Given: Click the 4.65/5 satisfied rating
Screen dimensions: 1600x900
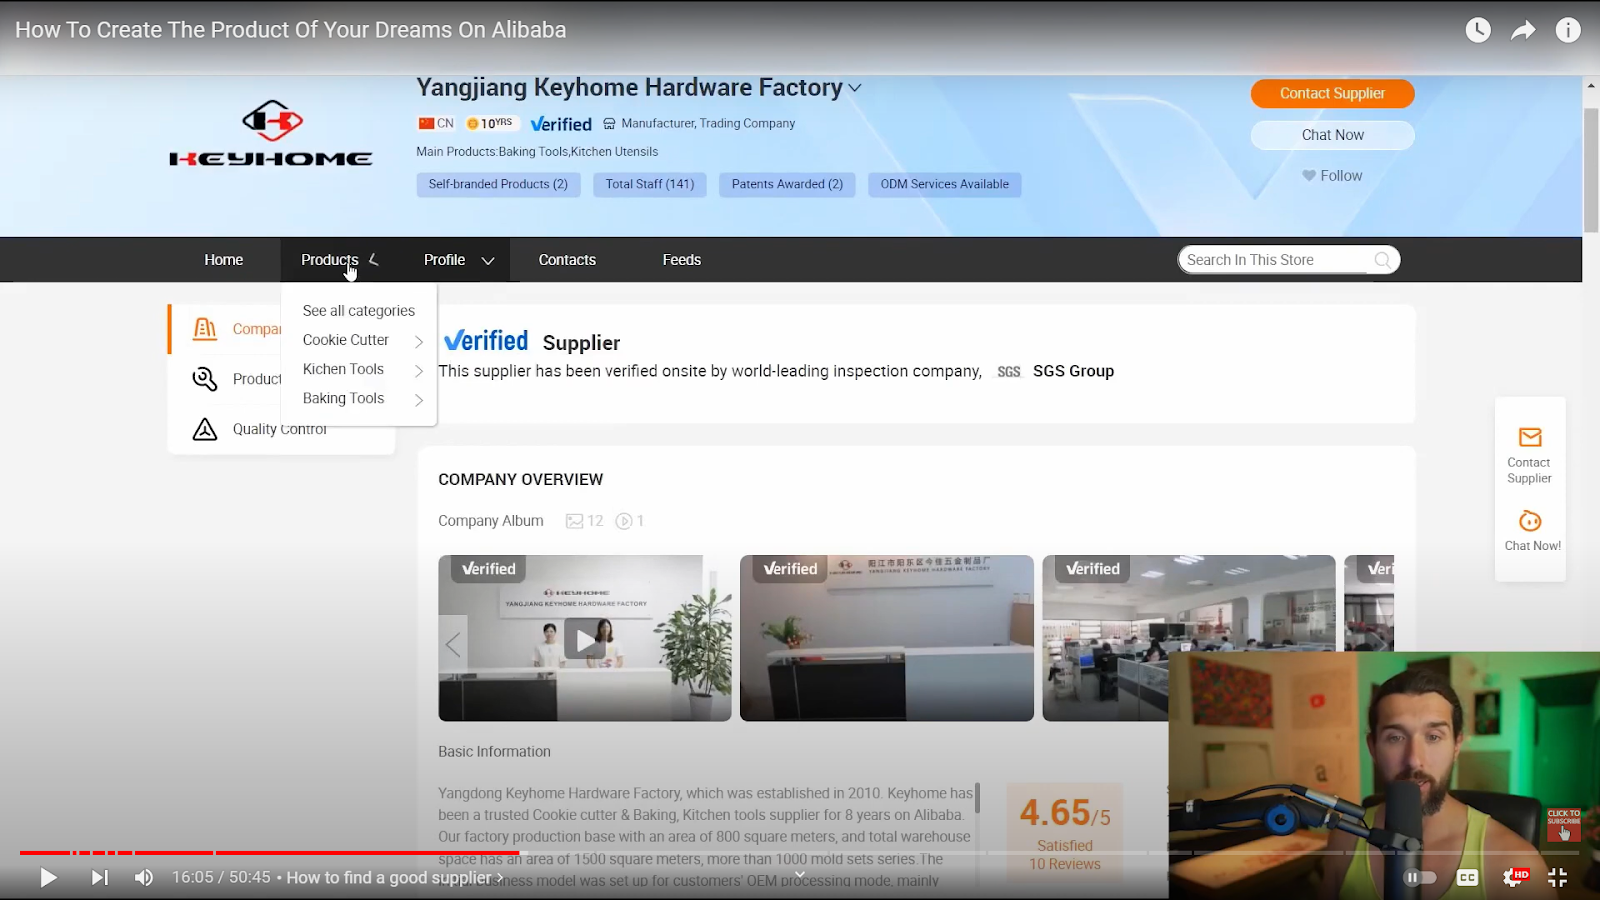Looking at the screenshot, I should point(1064,812).
